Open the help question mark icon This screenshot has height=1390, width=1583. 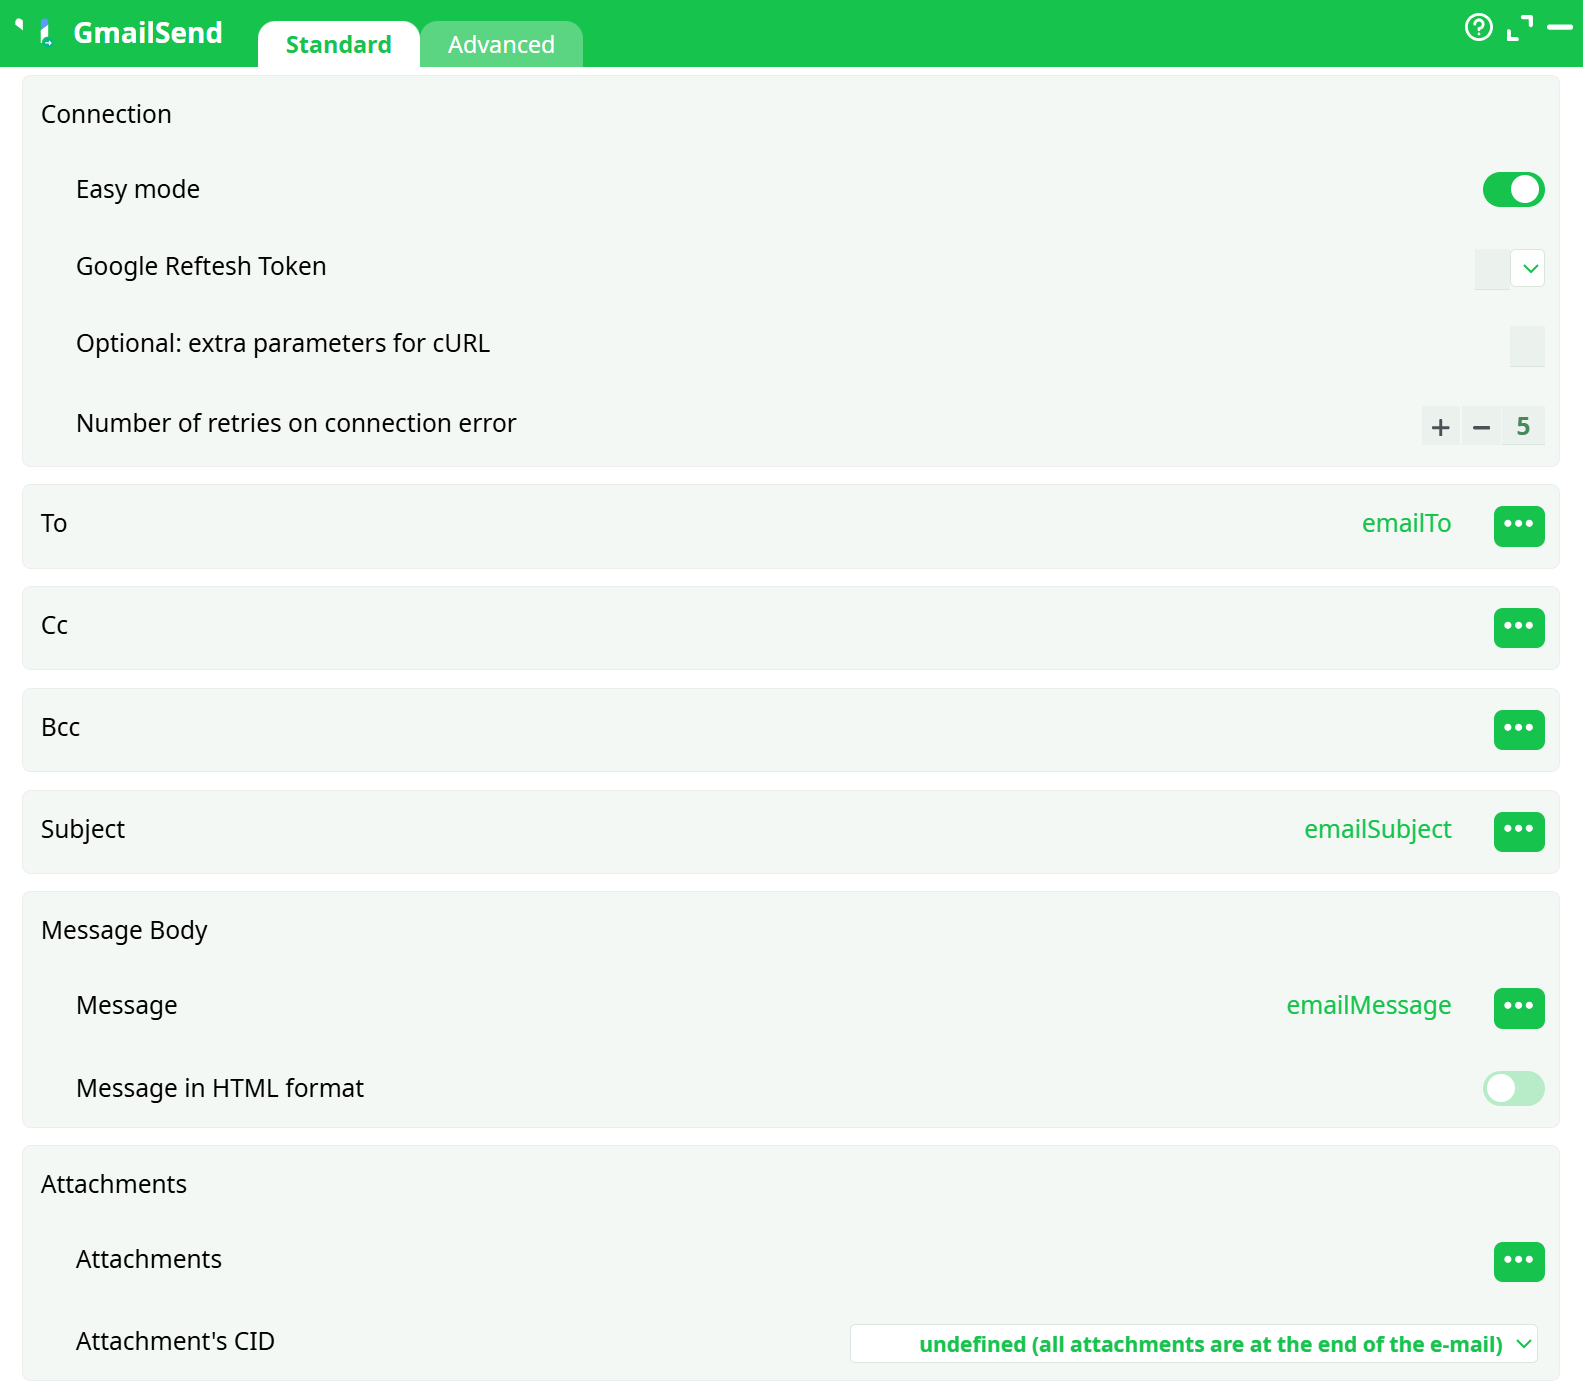coord(1478,27)
